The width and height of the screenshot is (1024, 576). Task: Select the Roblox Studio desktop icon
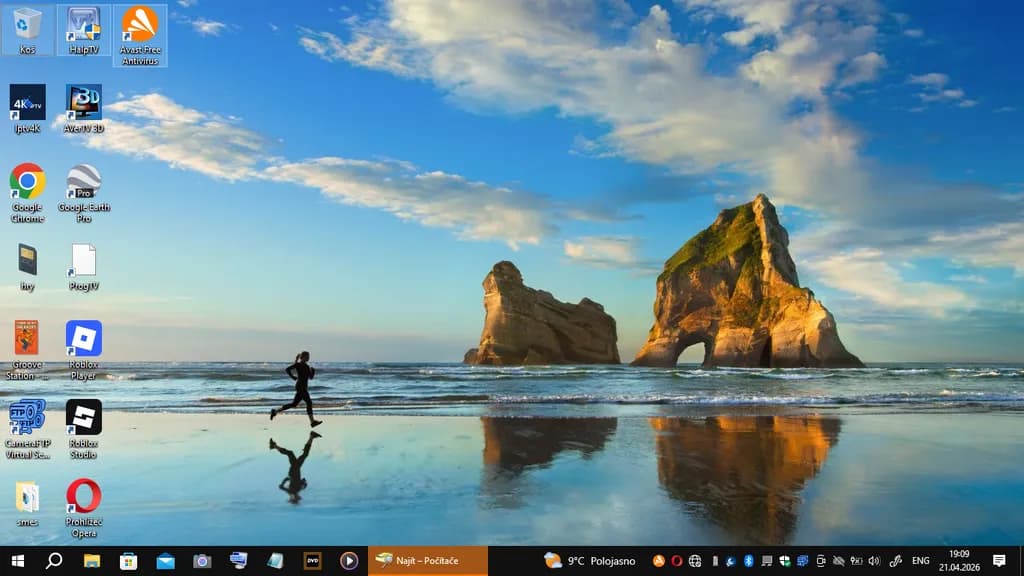(84, 429)
